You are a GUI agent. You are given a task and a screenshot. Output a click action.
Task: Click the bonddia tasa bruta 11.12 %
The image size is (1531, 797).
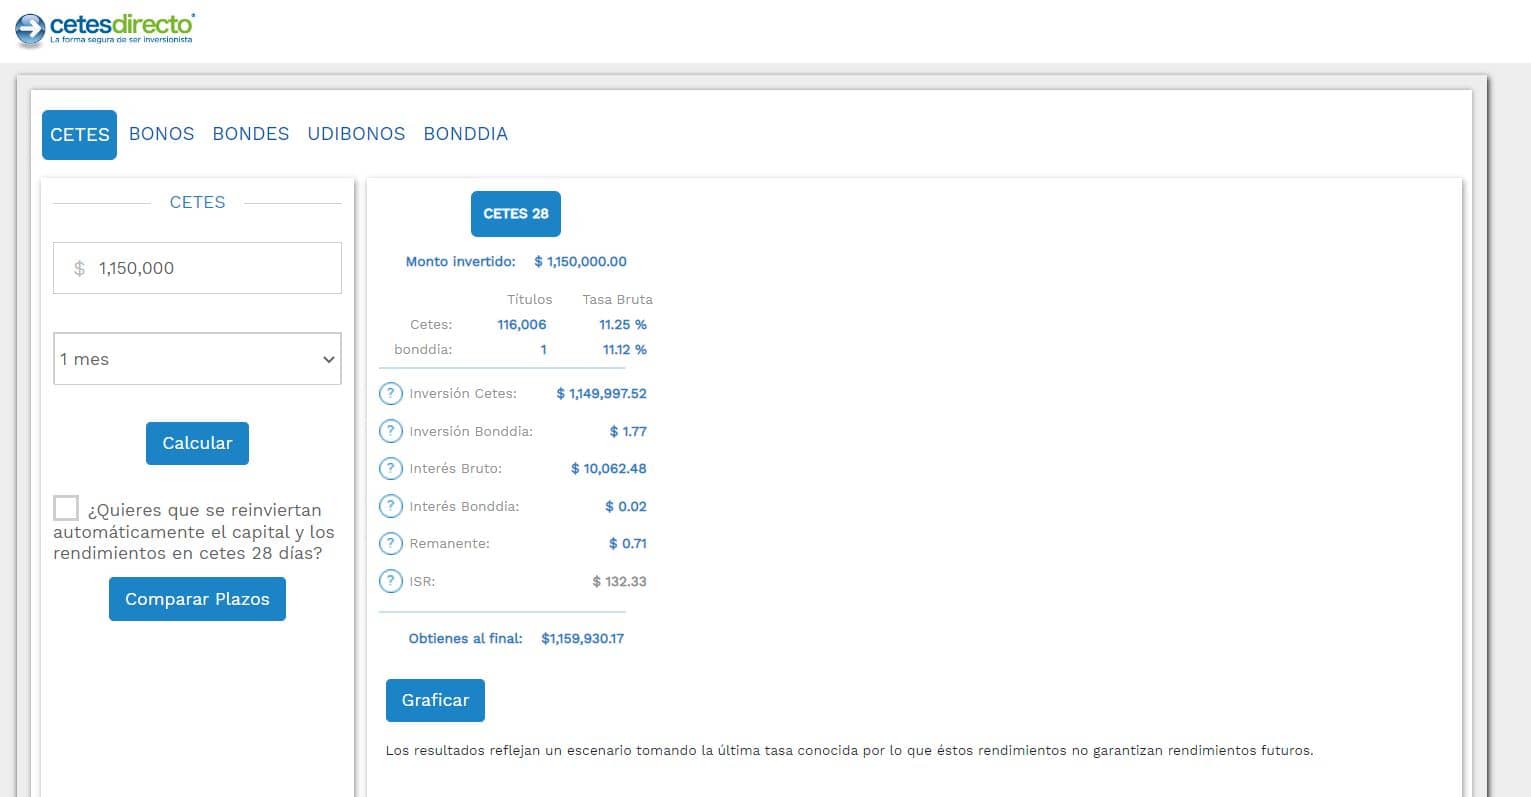625,350
